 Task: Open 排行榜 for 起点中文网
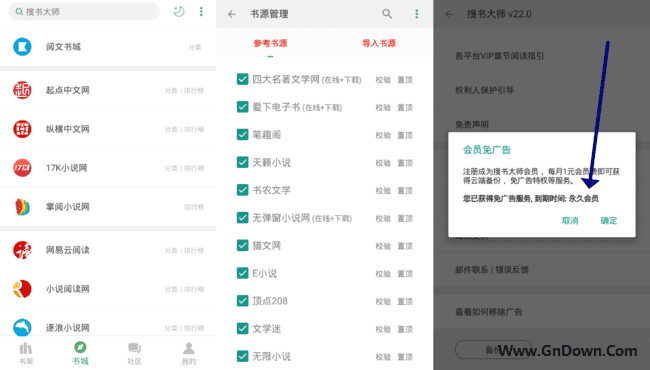coord(194,90)
